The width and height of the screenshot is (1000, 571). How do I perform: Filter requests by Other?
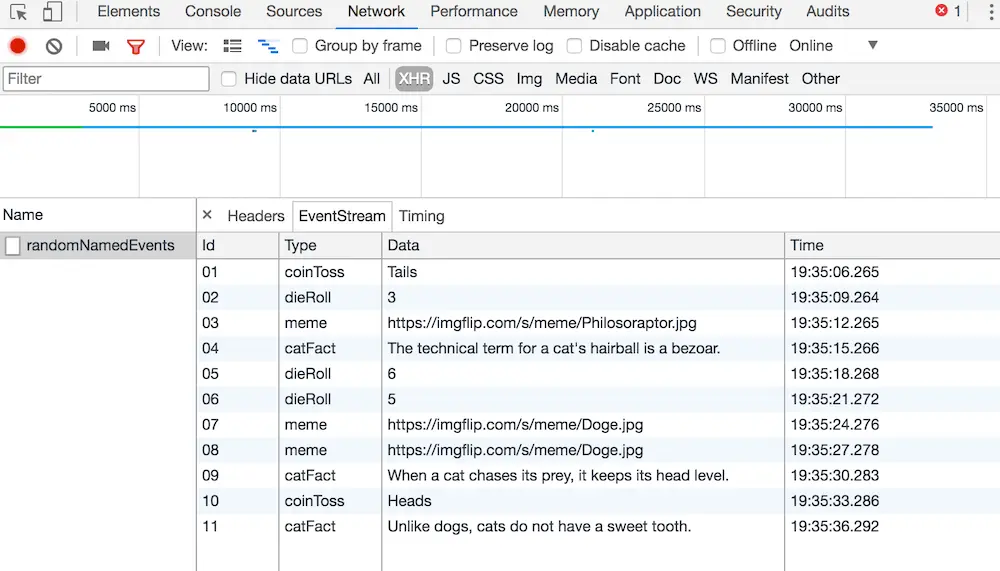coord(821,79)
